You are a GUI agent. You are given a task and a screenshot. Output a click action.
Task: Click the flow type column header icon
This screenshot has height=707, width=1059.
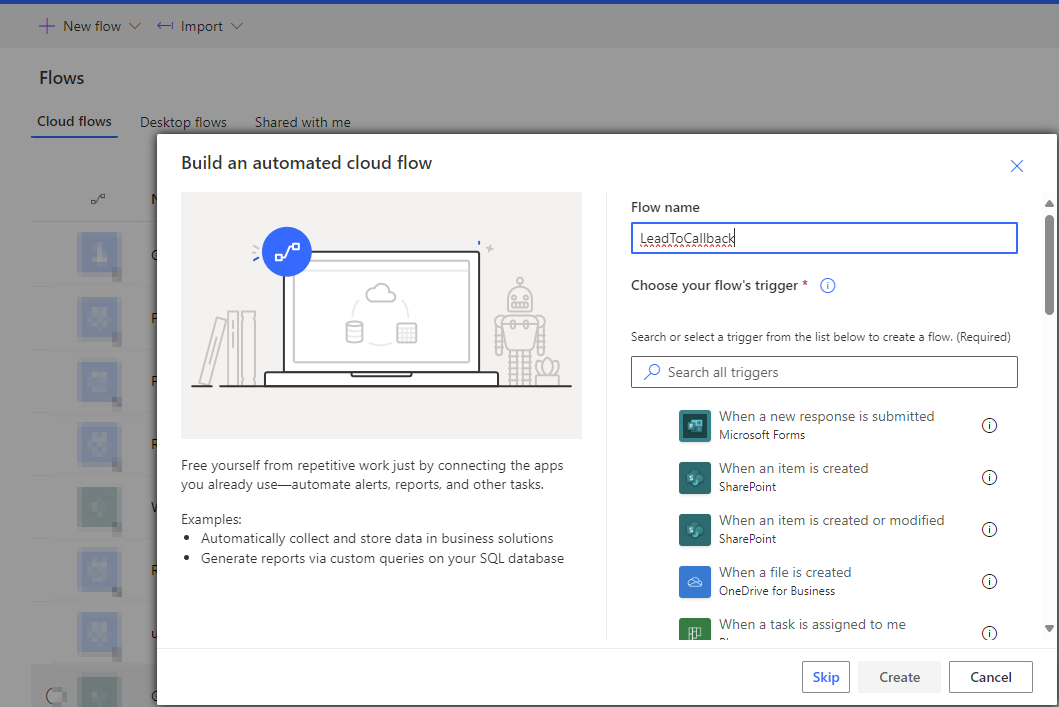(98, 199)
